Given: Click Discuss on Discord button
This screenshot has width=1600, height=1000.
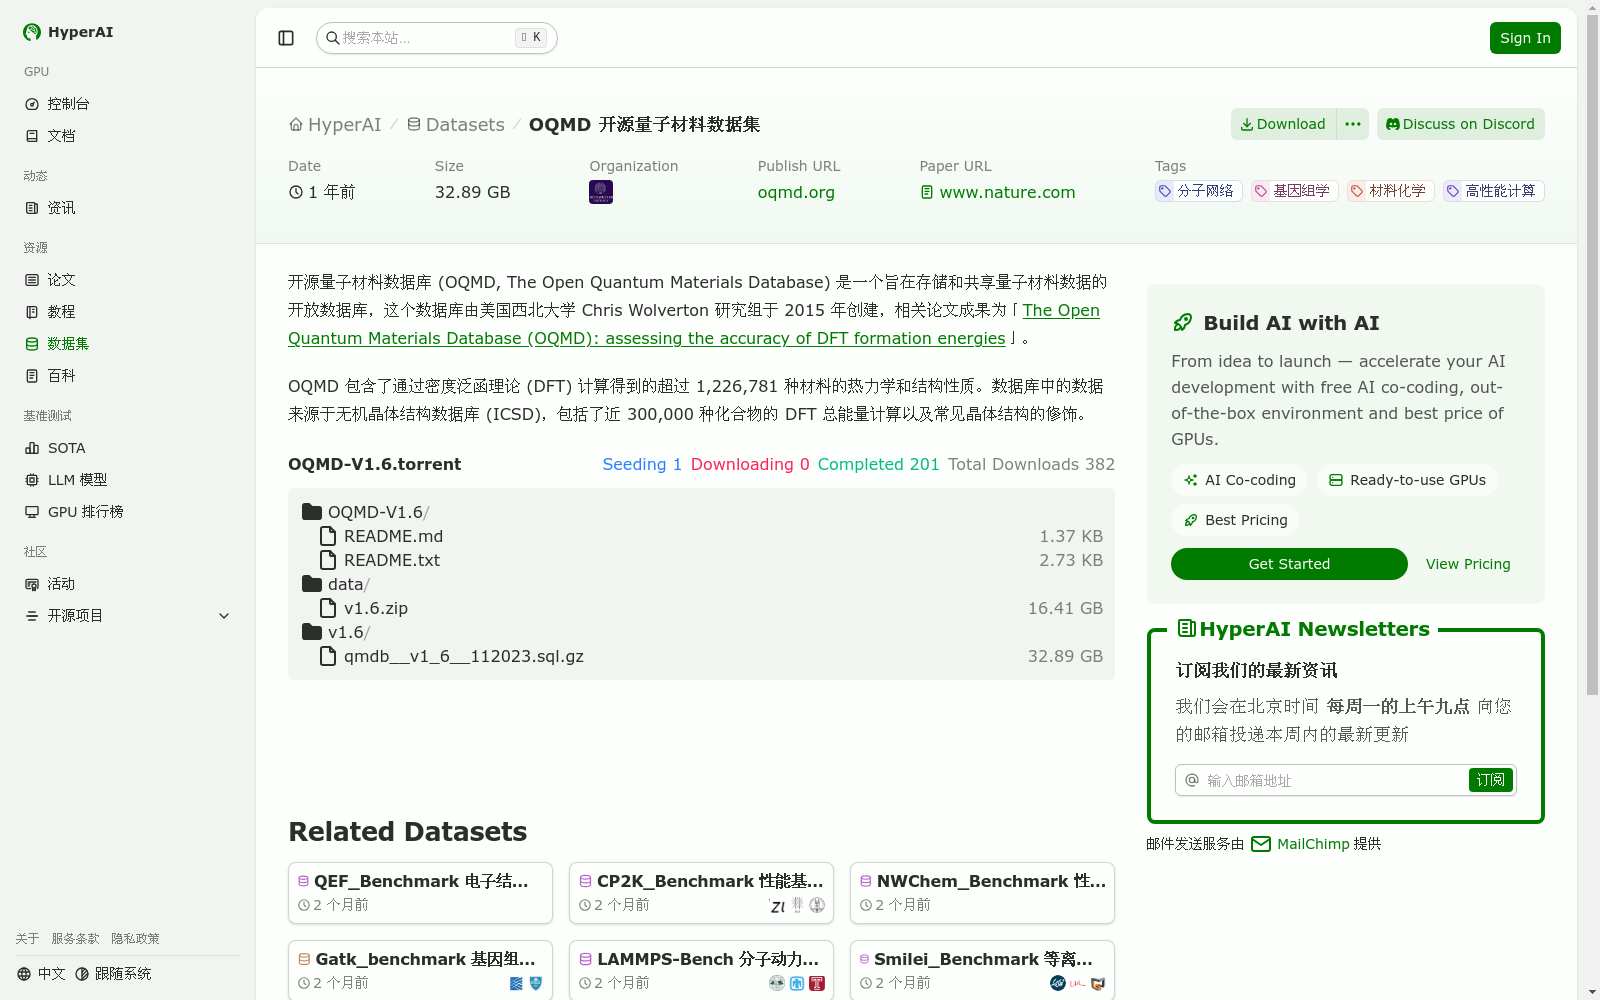Looking at the screenshot, I should [1461, 124].
